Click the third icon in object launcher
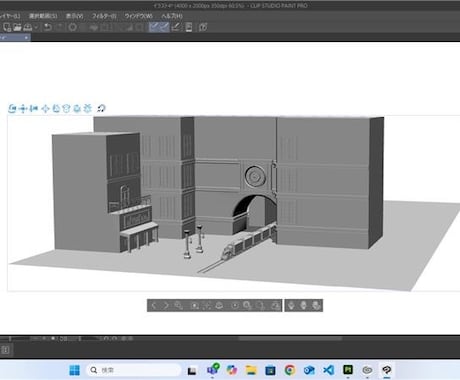This screenshot has width=460, height=380. point(178,305)
